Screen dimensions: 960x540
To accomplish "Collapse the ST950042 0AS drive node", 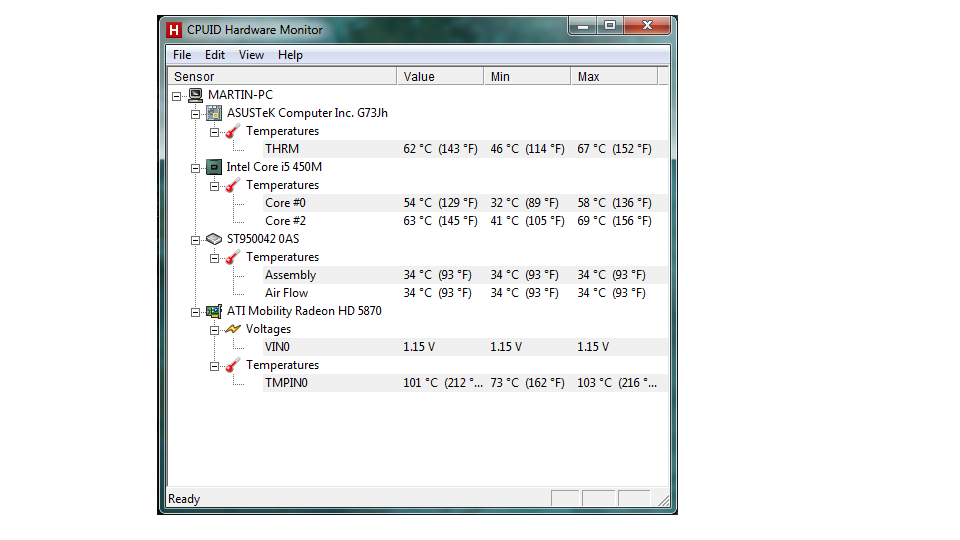I will point(195,240).
